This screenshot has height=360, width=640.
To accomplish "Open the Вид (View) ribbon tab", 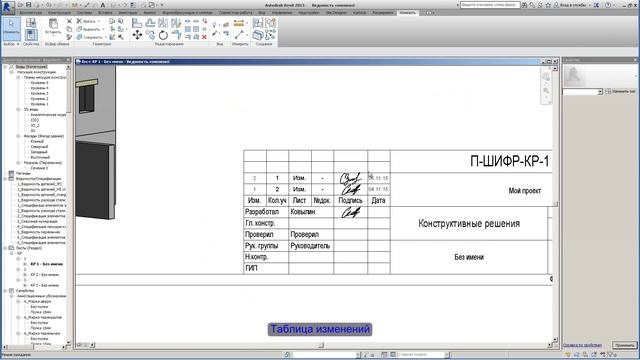I will [262, 13].
